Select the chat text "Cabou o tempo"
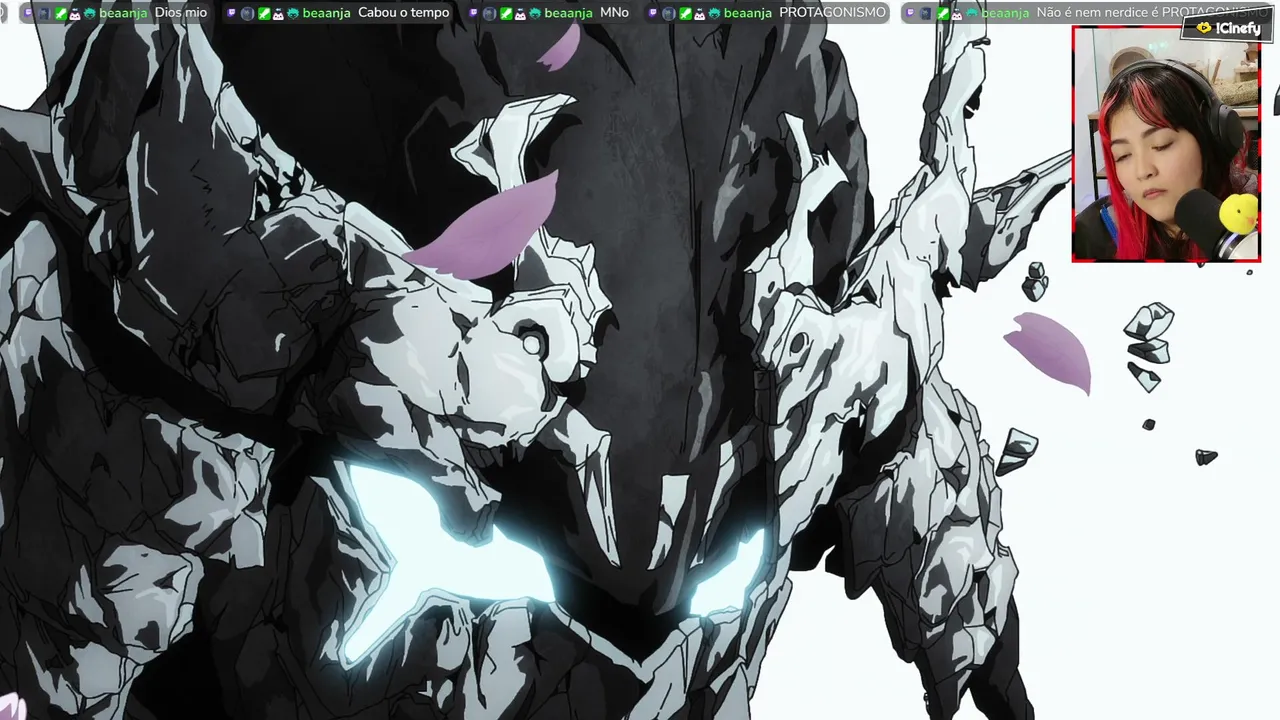 pos(404,13)
